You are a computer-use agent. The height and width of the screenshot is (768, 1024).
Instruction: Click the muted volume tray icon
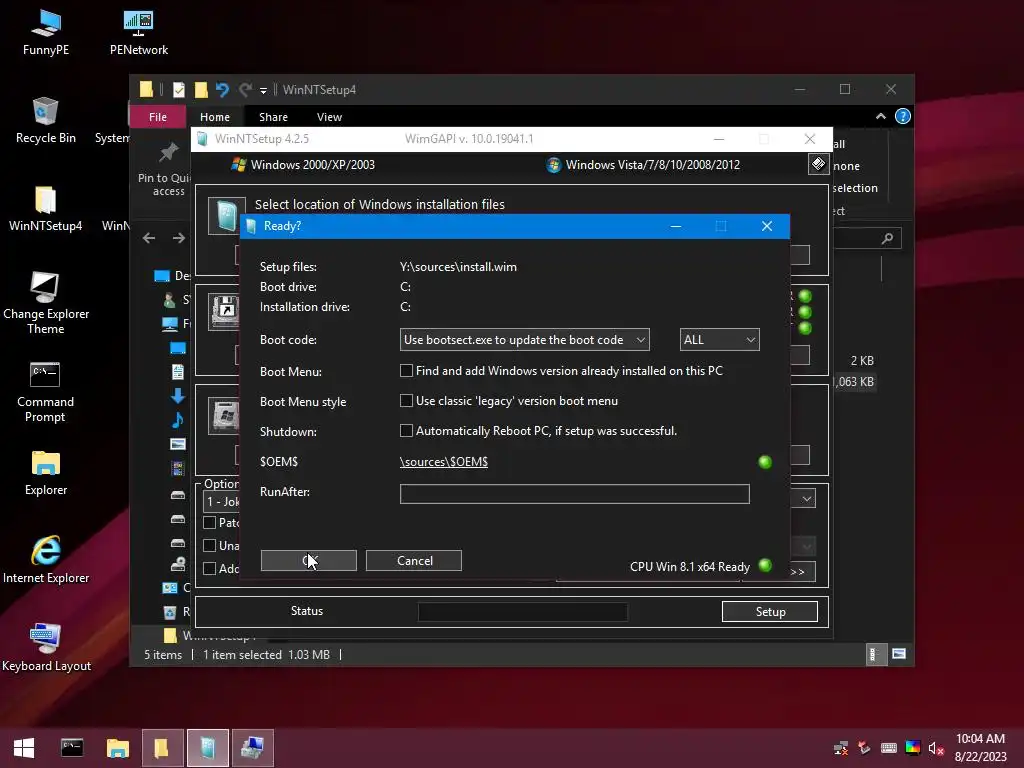[x=936, y=748]
